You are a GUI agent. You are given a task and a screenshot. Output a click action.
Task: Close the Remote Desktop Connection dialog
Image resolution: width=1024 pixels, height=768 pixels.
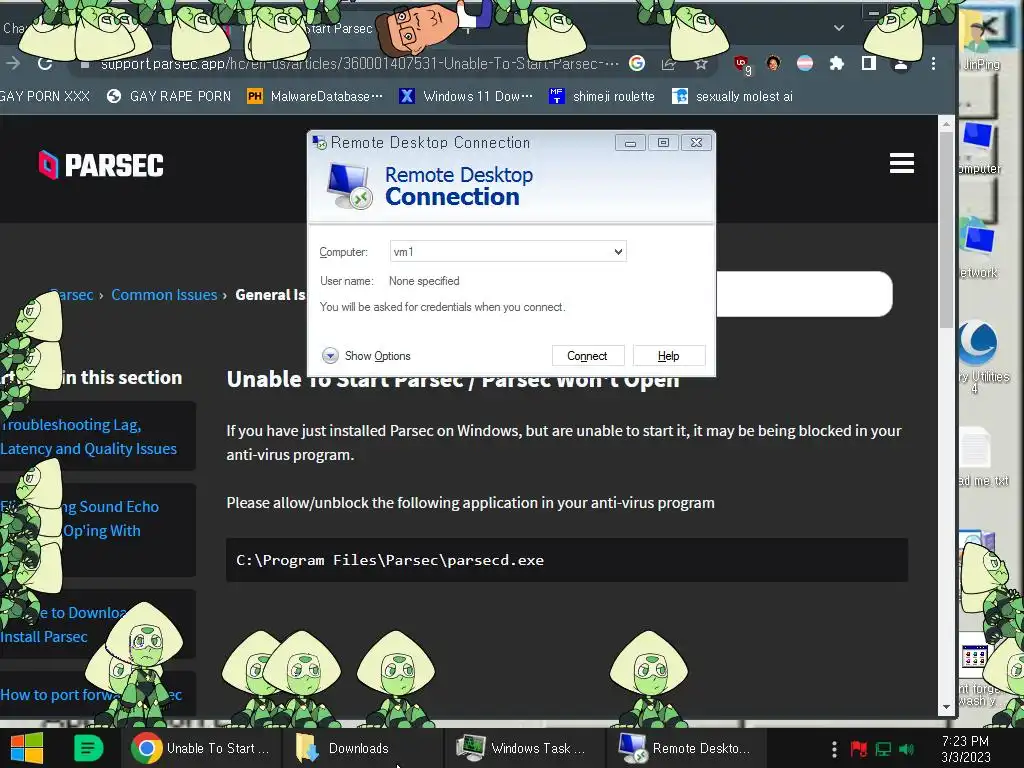[x=696, y=142]
